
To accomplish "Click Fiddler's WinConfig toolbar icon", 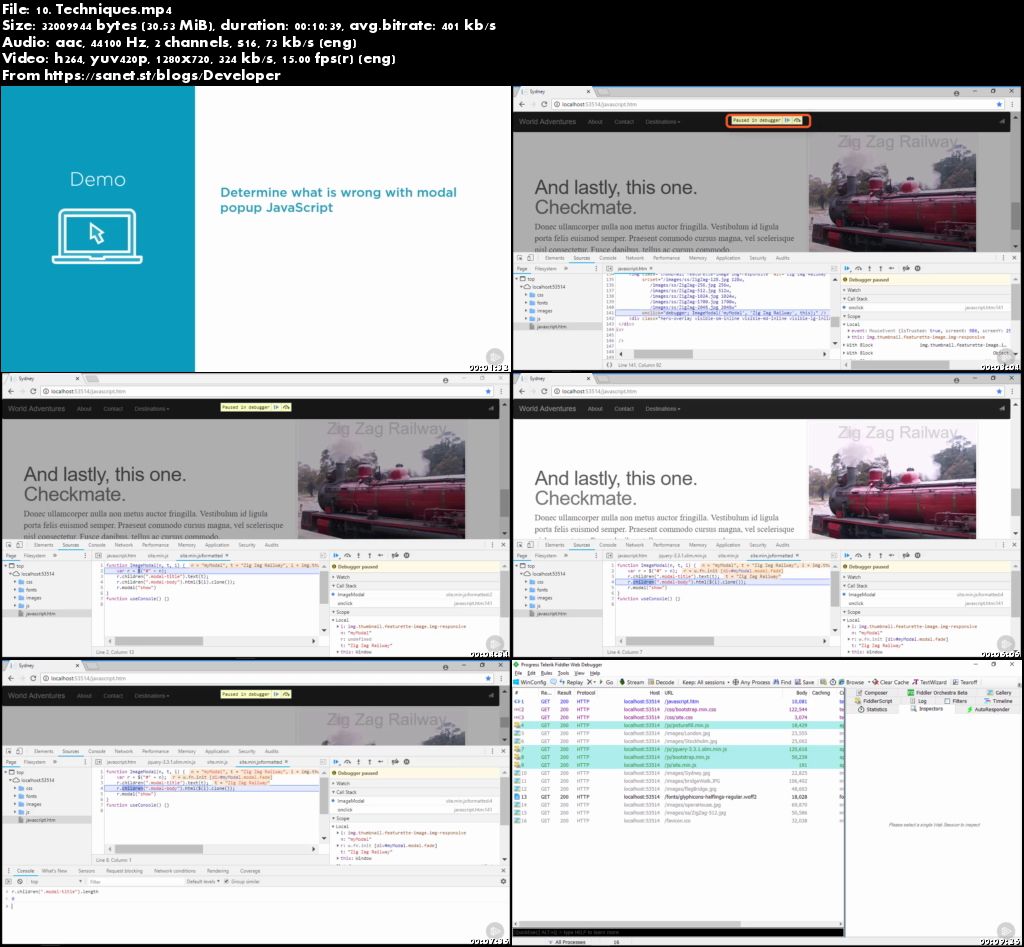I will click(x=531, y=682).
